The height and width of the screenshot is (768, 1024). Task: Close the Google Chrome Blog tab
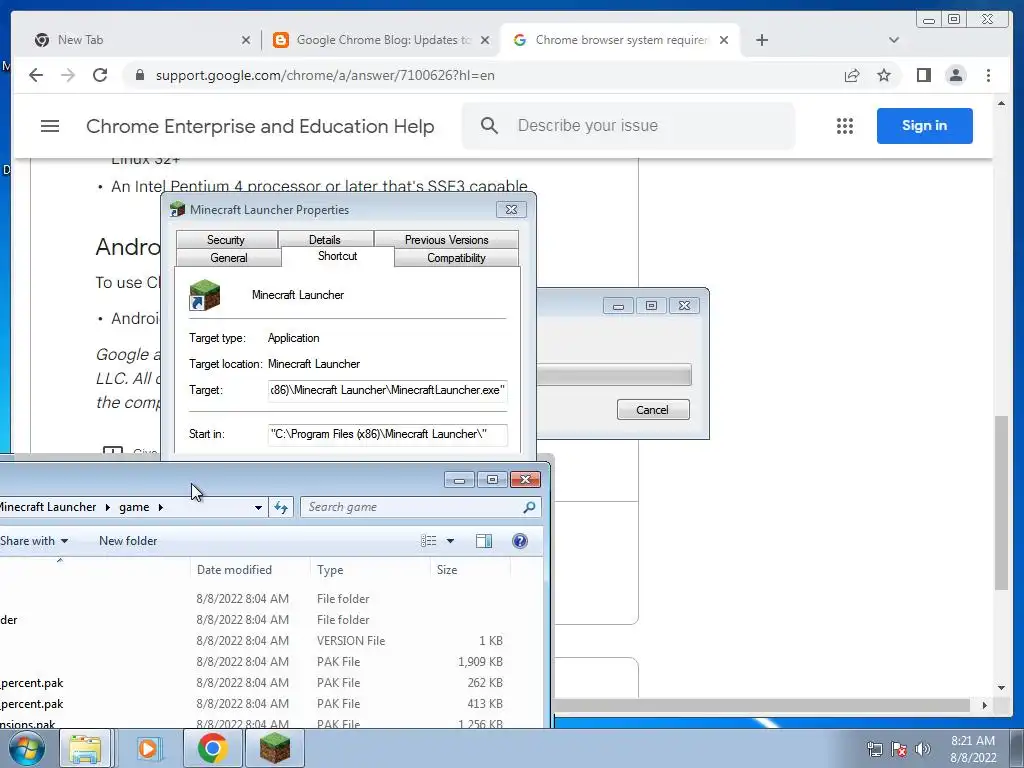[x=485, y=40]
